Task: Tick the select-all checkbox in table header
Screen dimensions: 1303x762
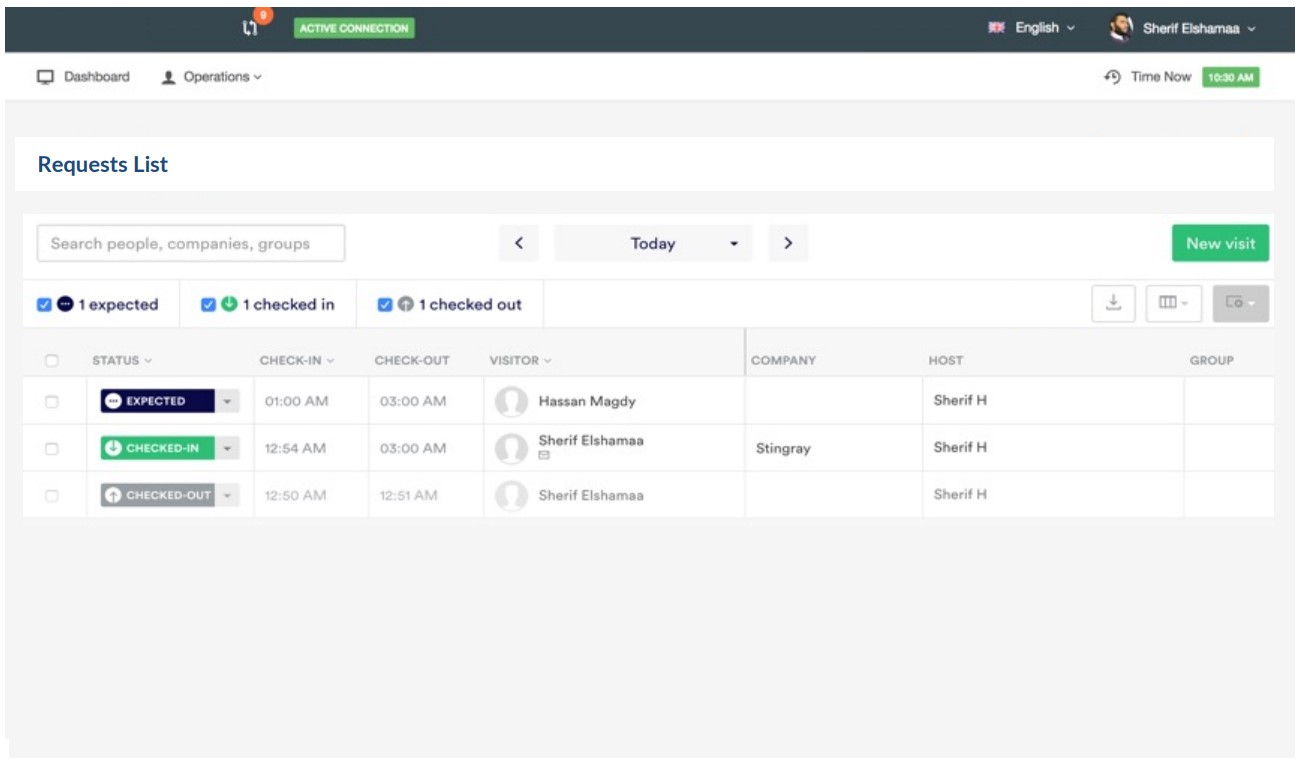Action: pos(52,361)
